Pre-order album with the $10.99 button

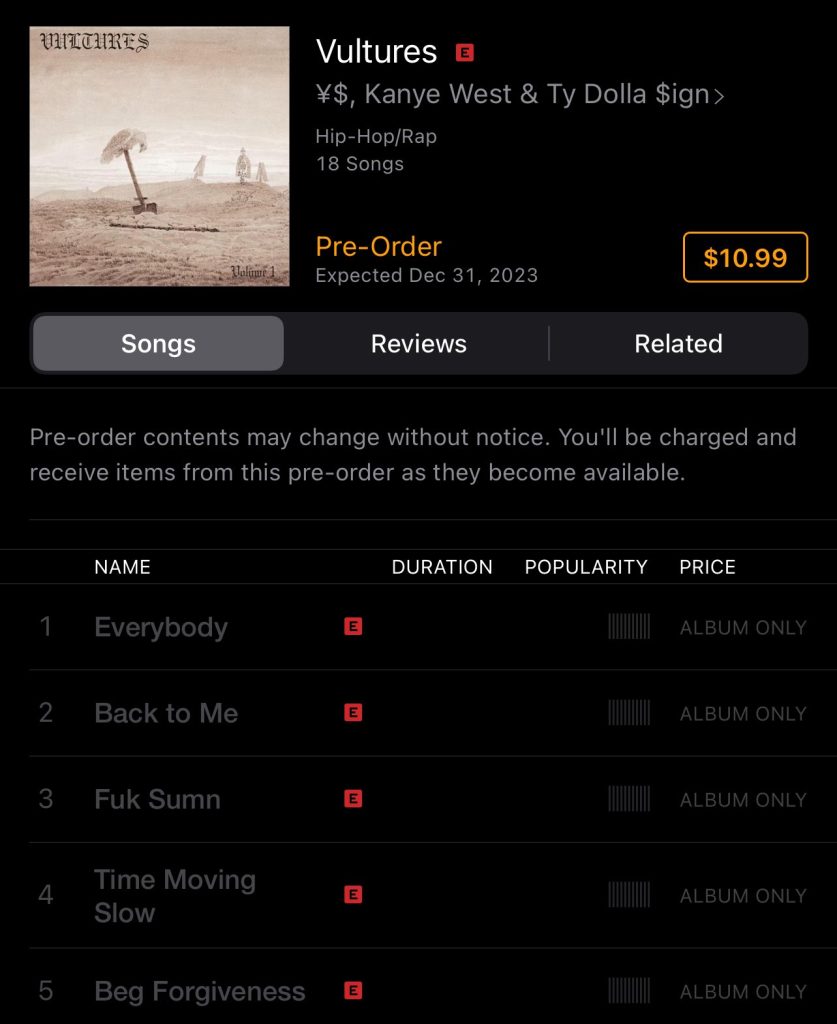[745, 257]
